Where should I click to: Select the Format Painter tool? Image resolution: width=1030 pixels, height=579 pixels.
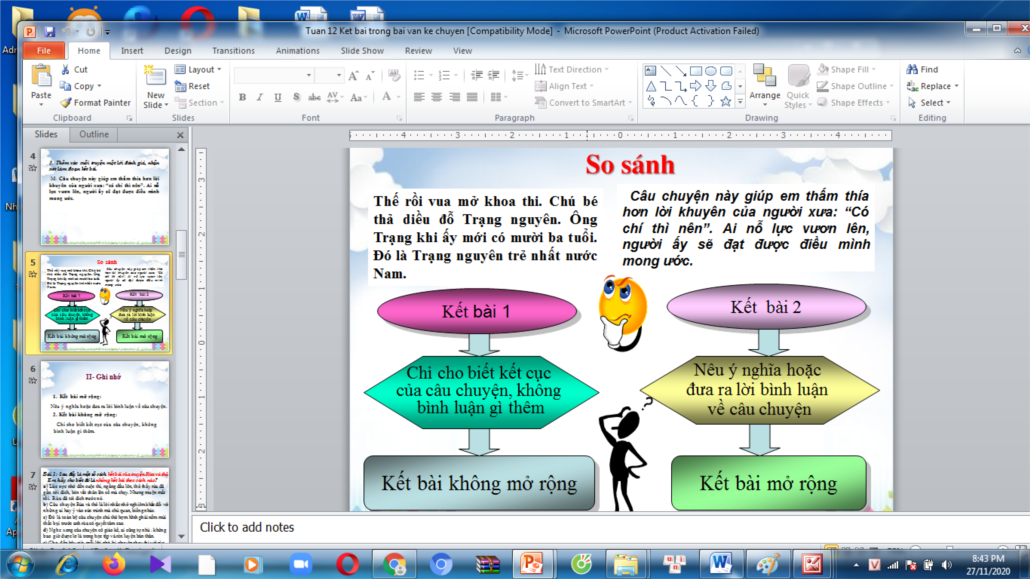94,102
